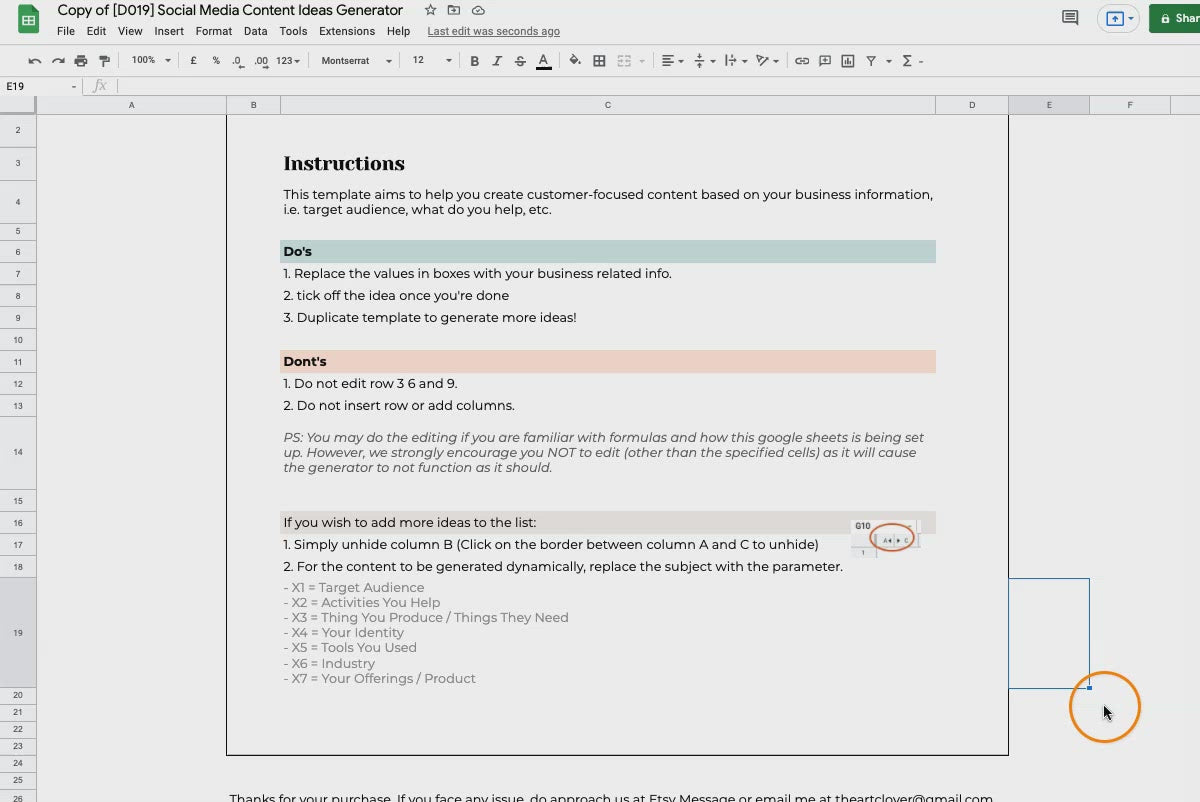Image resolution: width=1200 pixels, height=802 pixels.
Task: Click the Insert link icon
Action: [x=802, y=61]
